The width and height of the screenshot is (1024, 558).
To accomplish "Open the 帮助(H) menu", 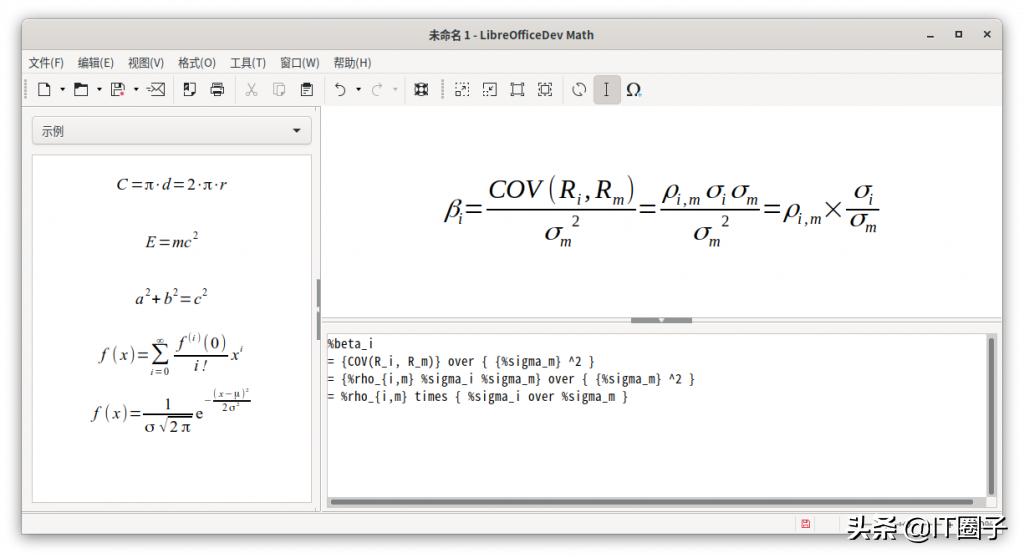I will (352, 63).
